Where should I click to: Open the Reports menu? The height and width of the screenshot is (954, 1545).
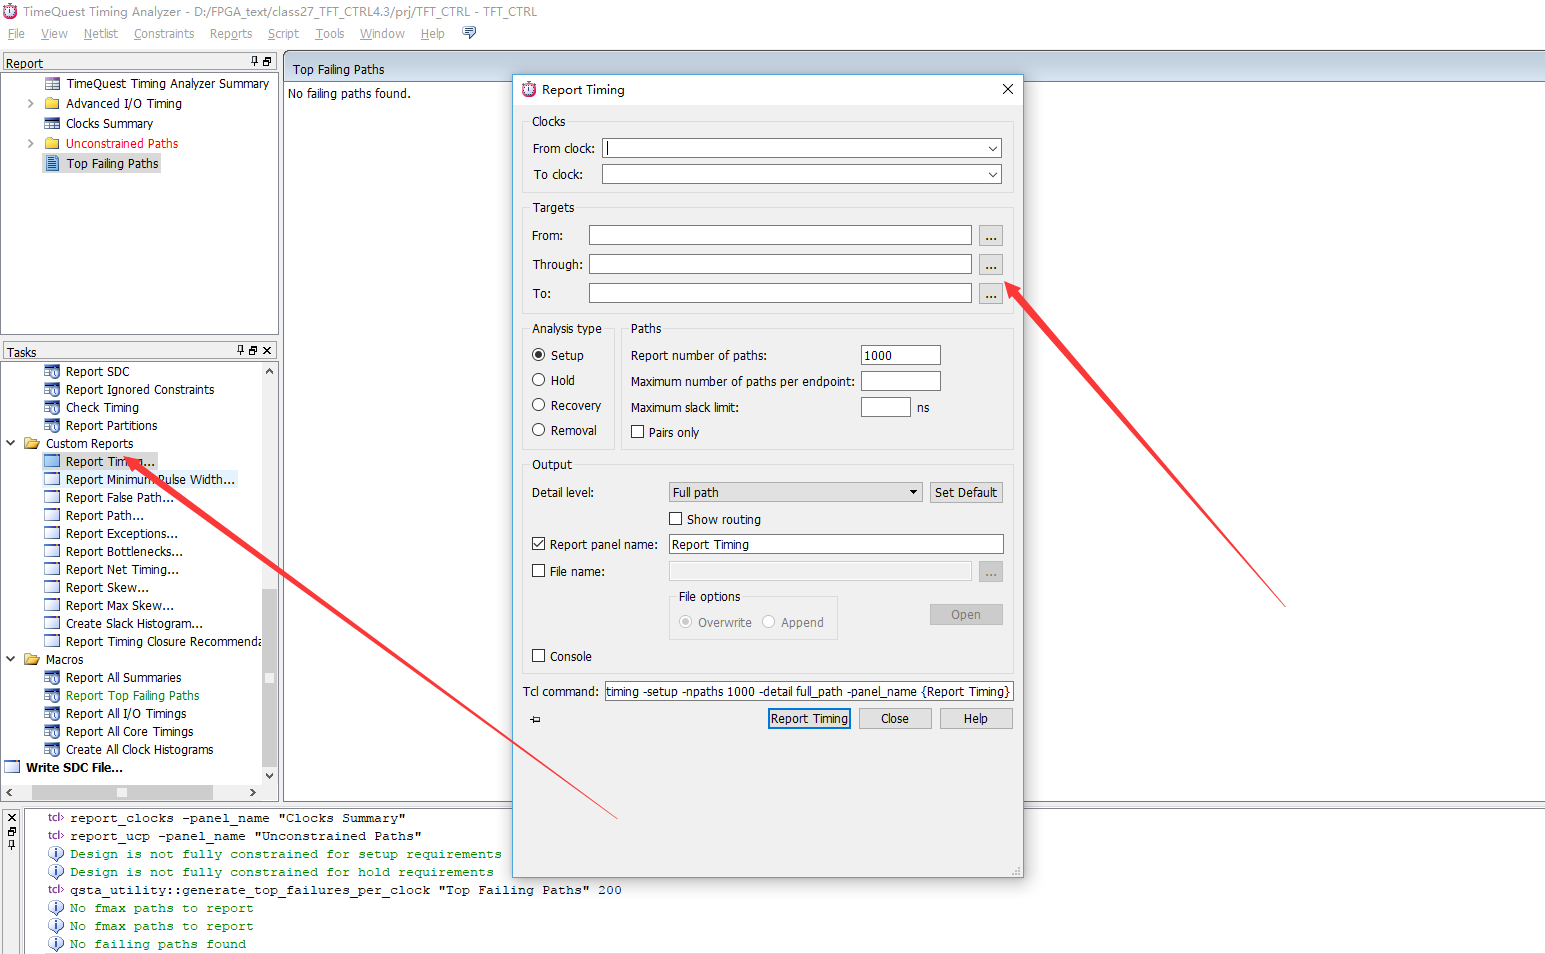click(x=231, y=33)
